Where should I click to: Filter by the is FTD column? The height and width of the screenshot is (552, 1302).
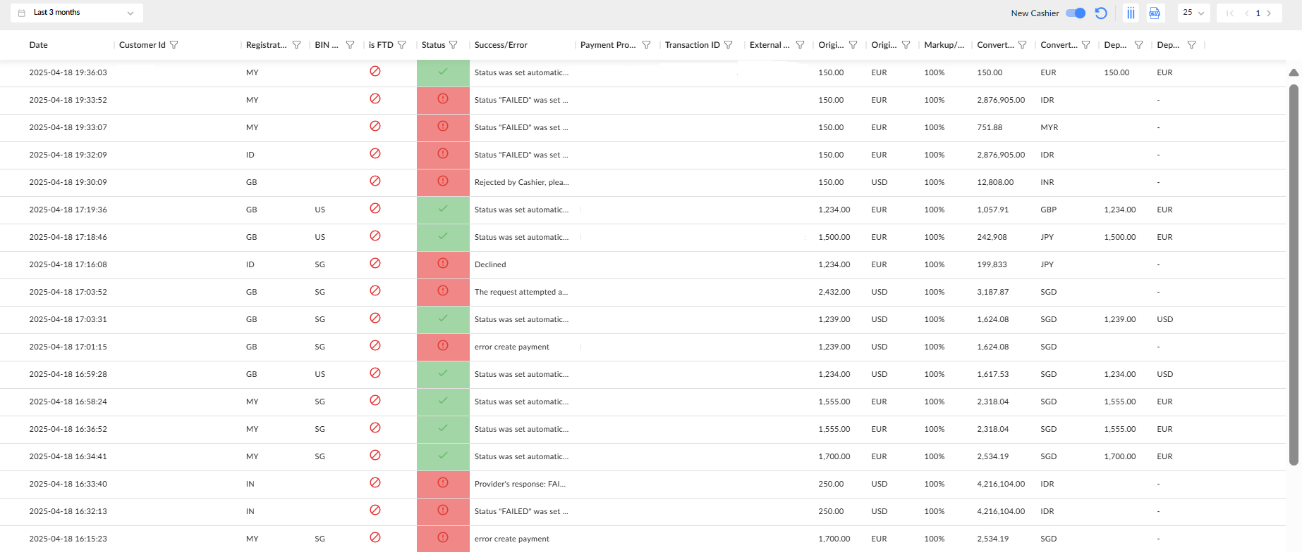click(401, 45)
